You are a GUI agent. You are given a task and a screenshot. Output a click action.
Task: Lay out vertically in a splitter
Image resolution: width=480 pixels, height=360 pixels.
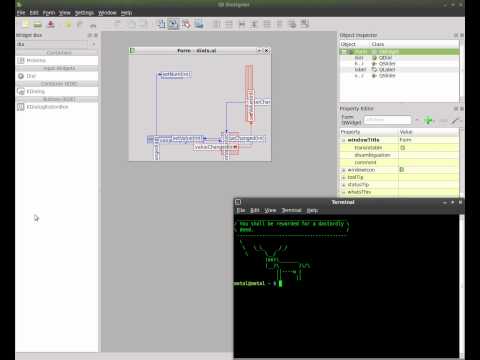click(254, 24)
